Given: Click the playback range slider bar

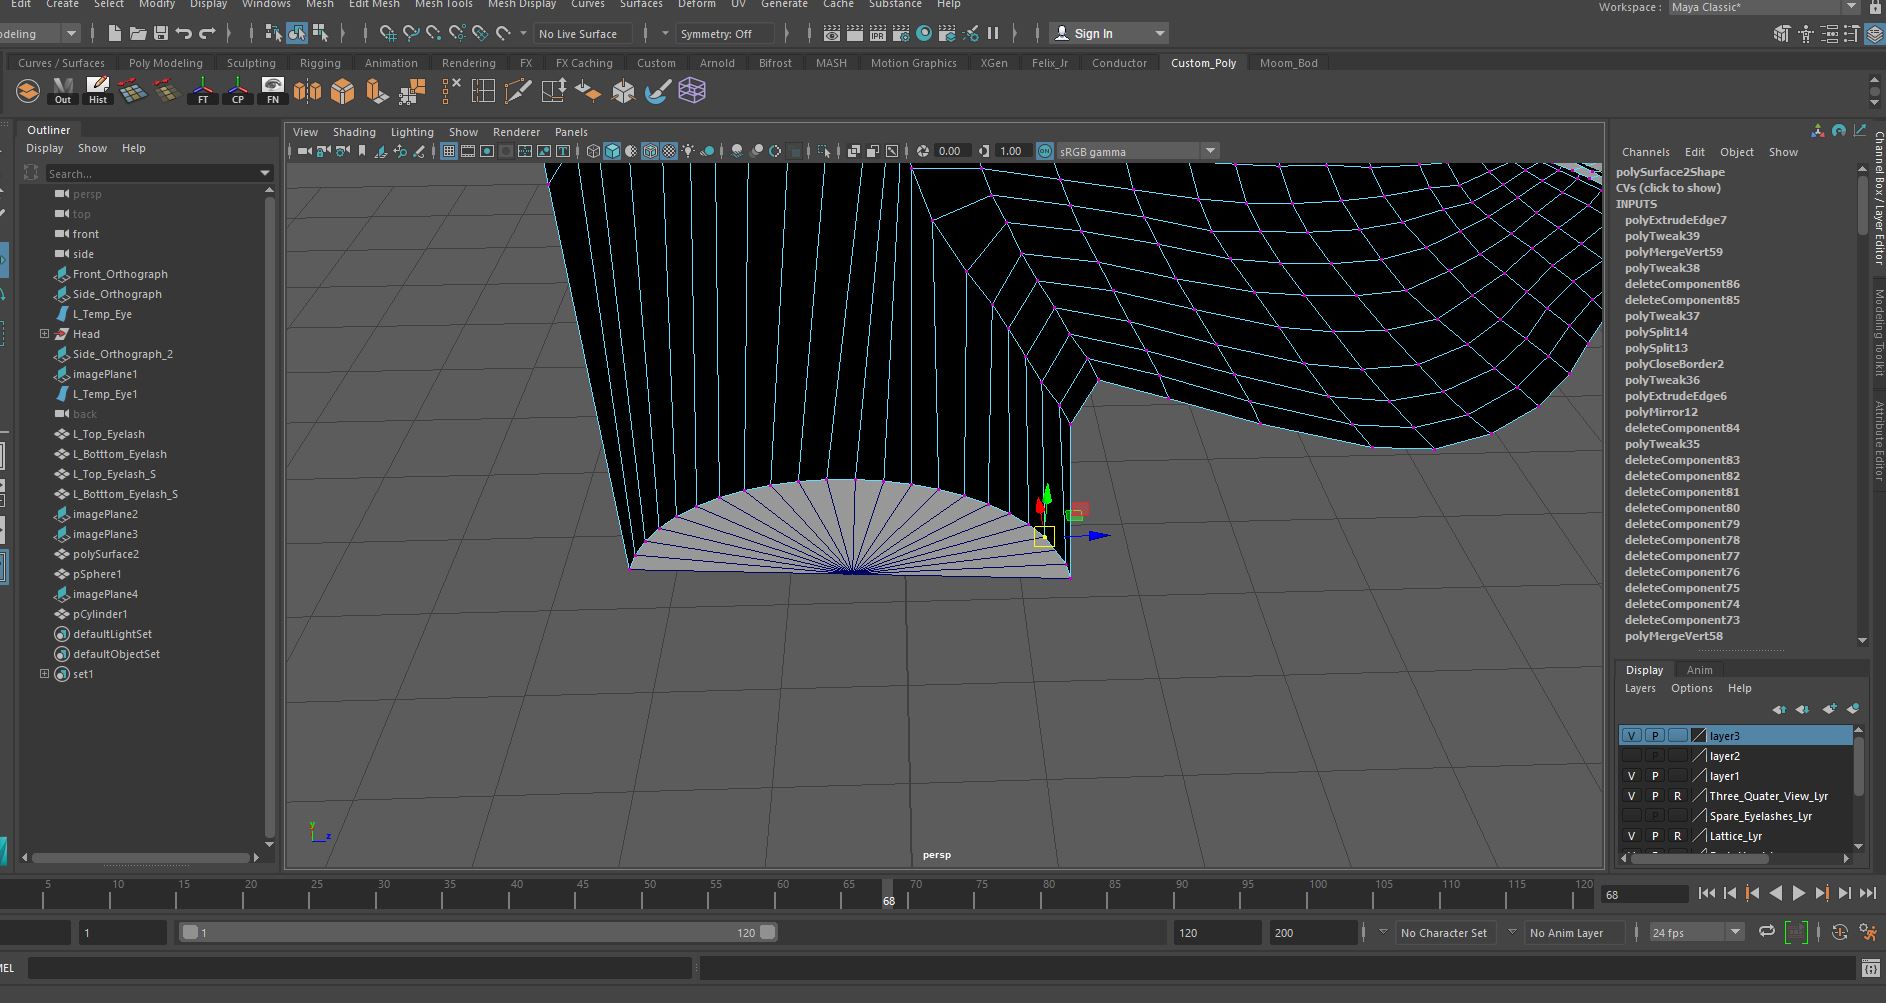Looking at the screenshot, I should [x=478, y=932].
